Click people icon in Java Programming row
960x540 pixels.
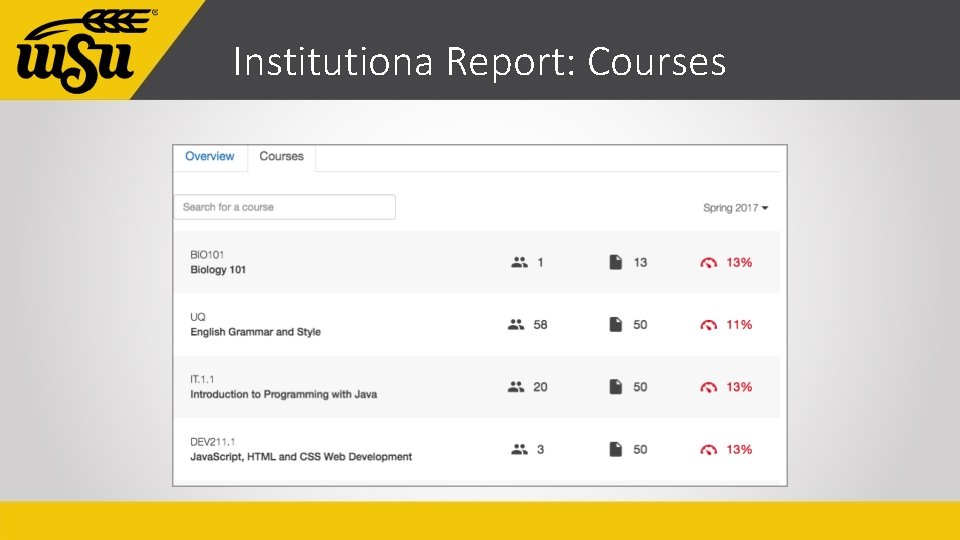click(x=516, y=387)
